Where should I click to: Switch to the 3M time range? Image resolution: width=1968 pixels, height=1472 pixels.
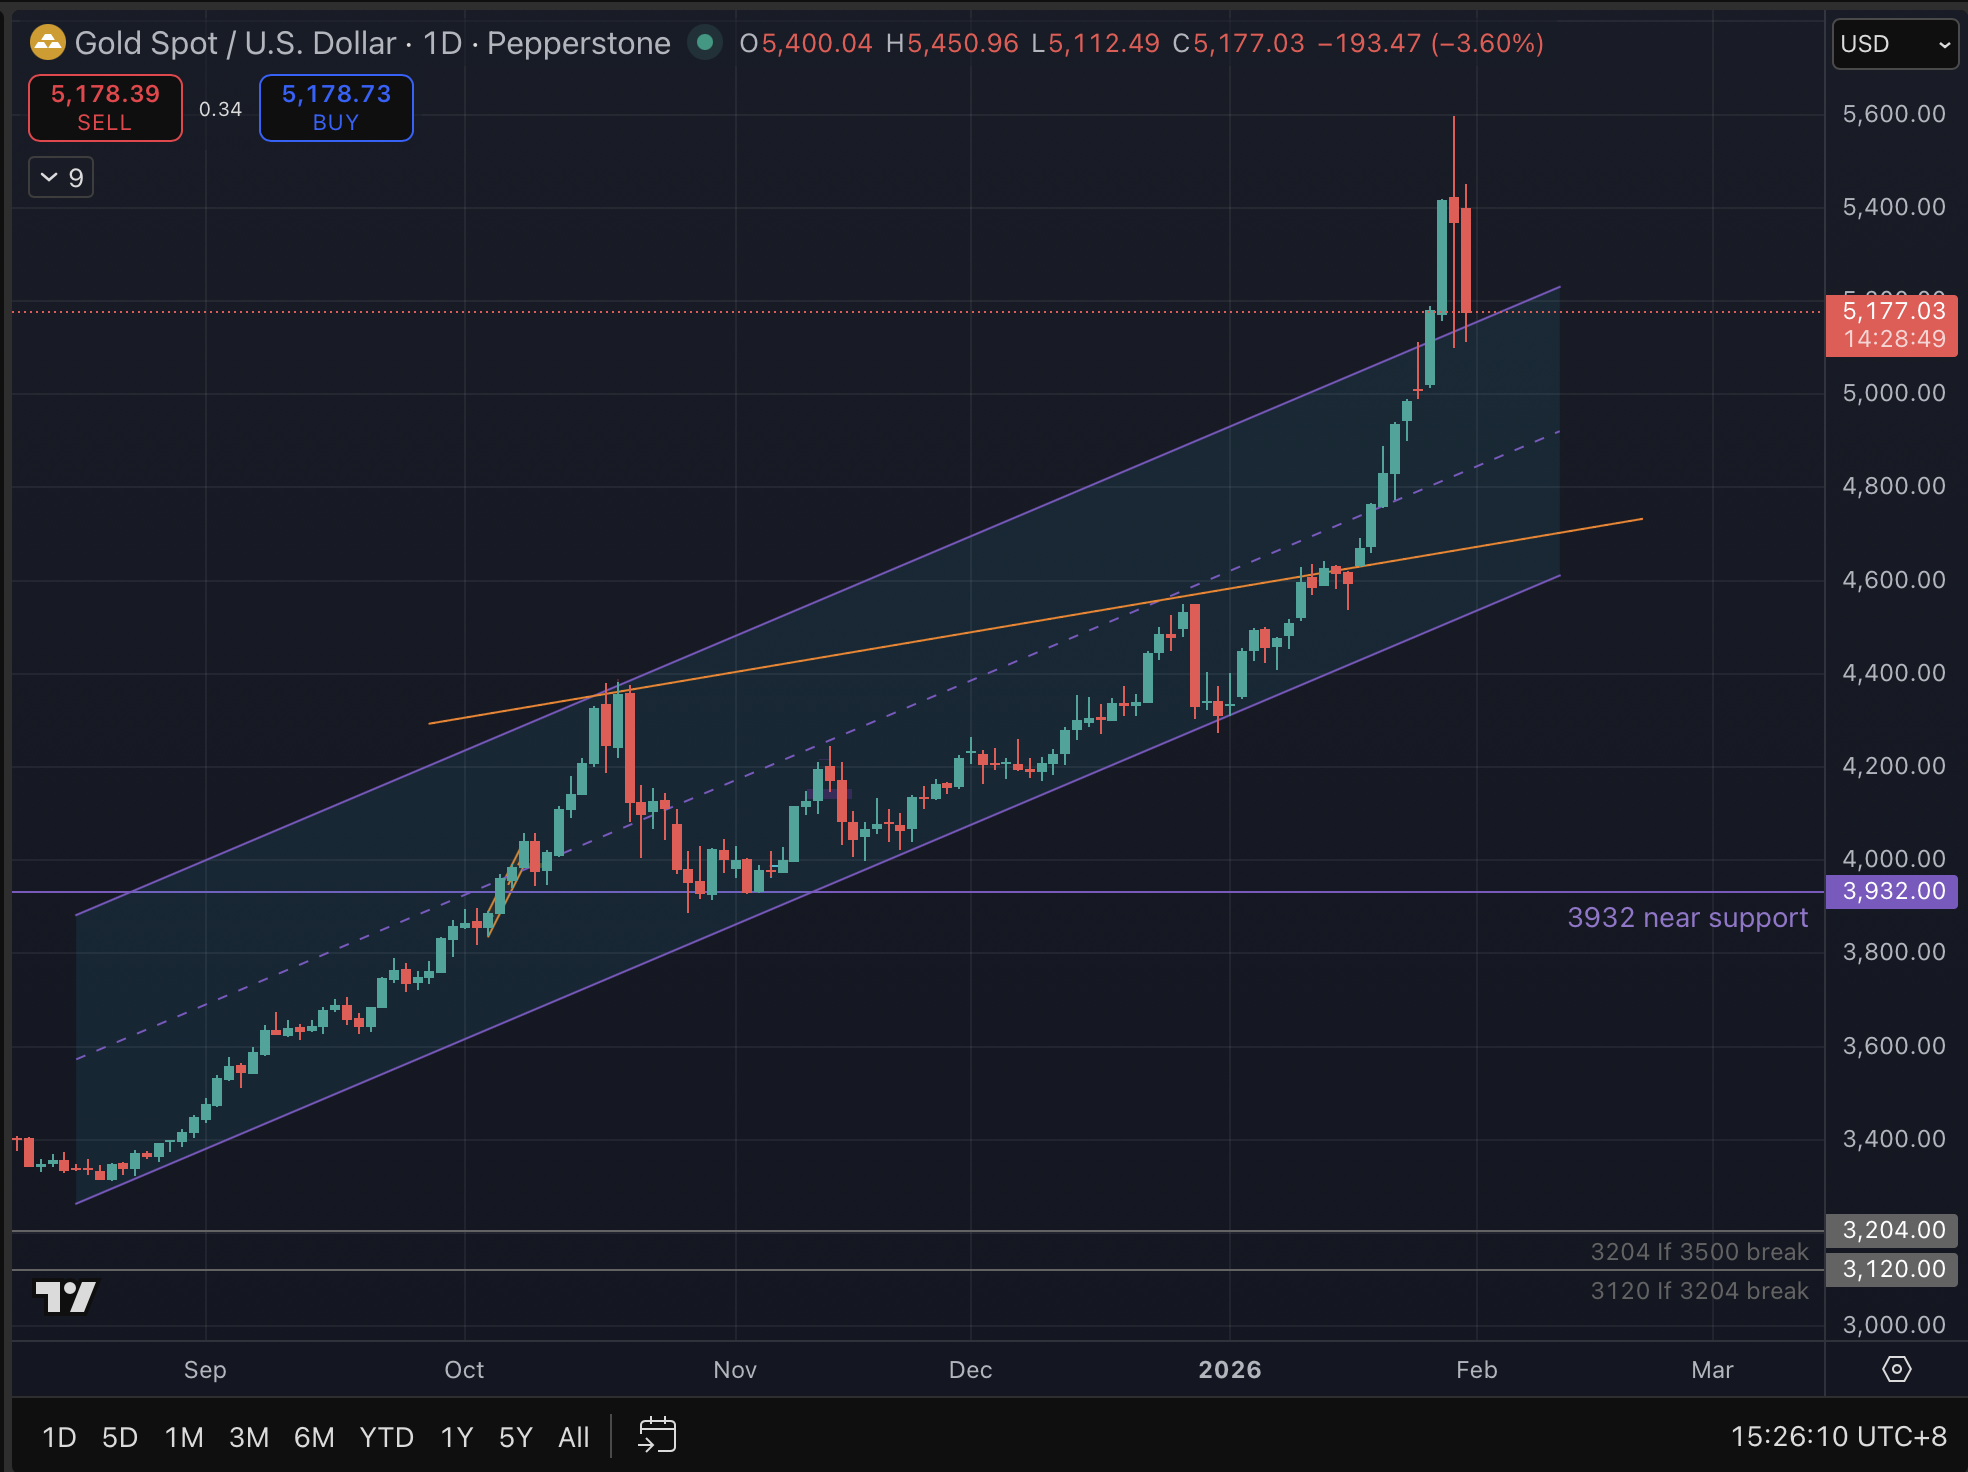click(x=249, y=1437)
